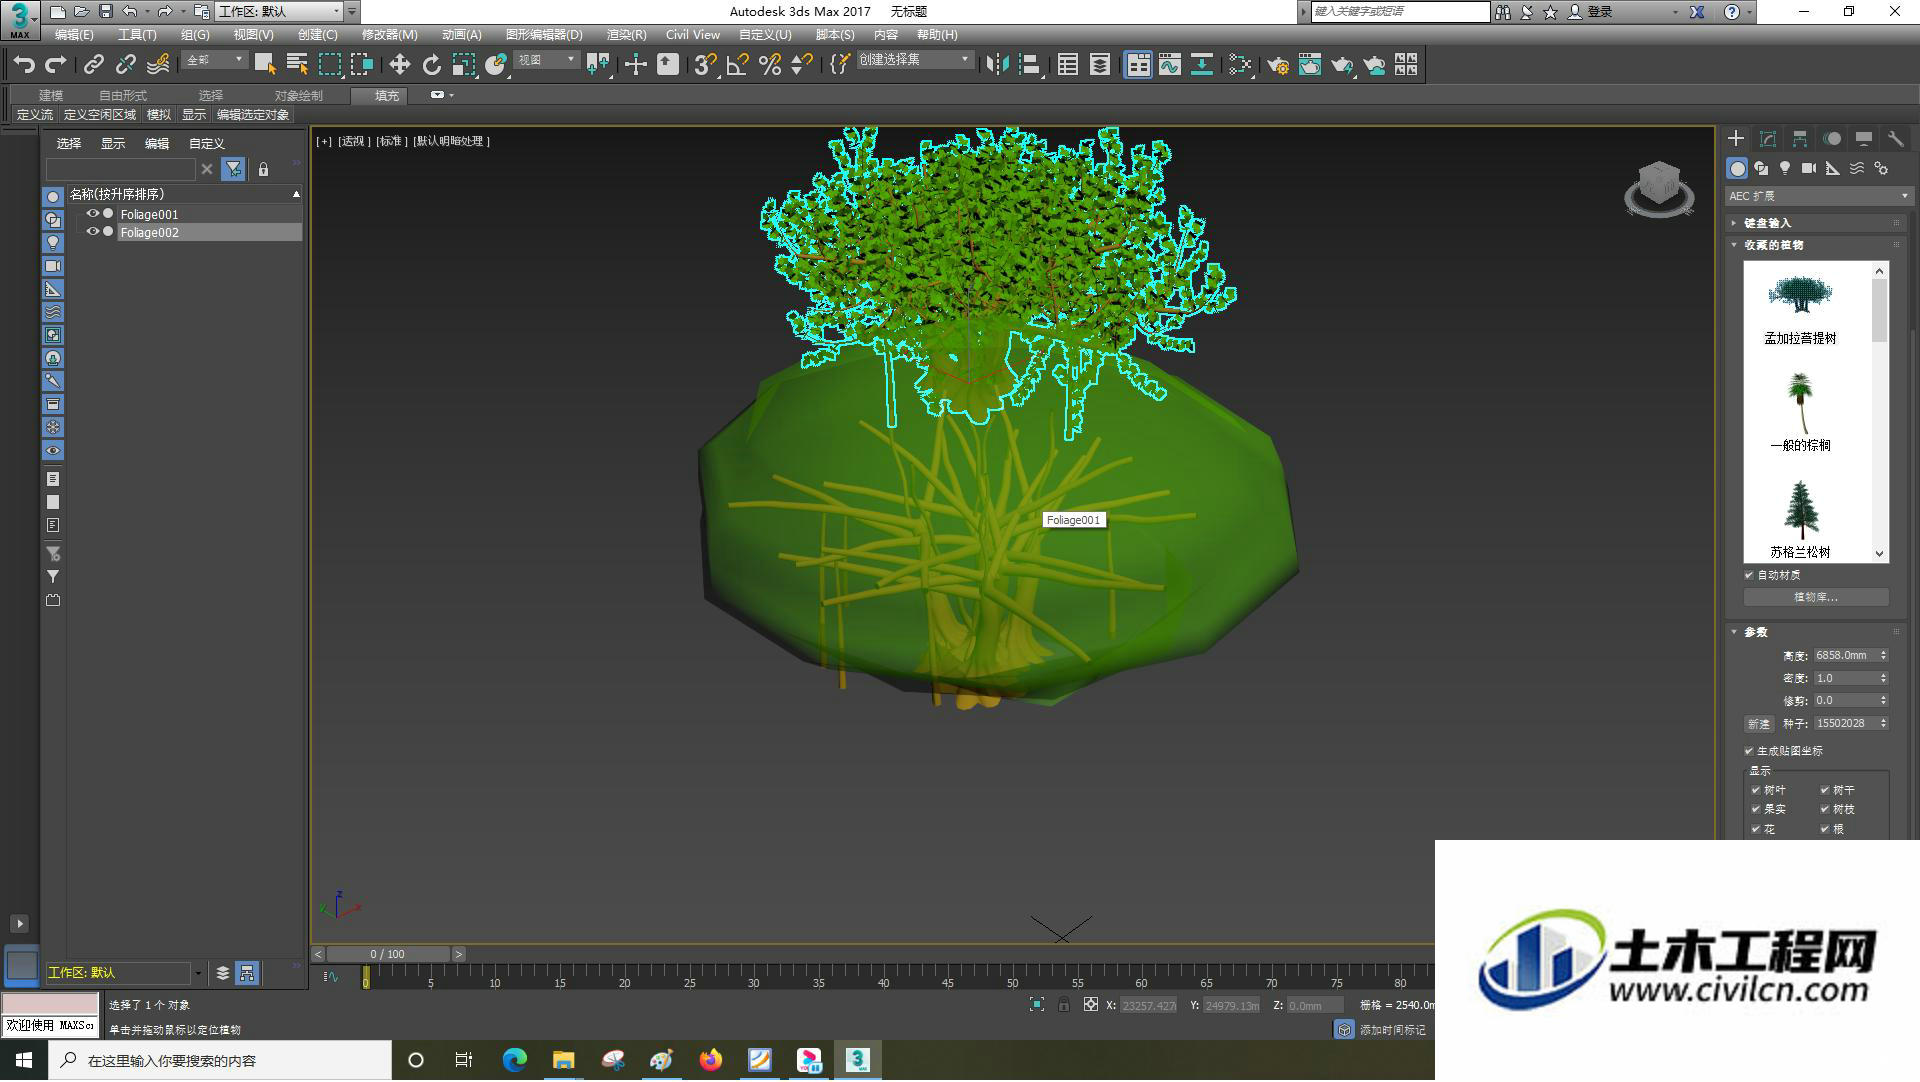Toggle the 树干 display checkbox
The image size is (1920, 1082).
1825,790
